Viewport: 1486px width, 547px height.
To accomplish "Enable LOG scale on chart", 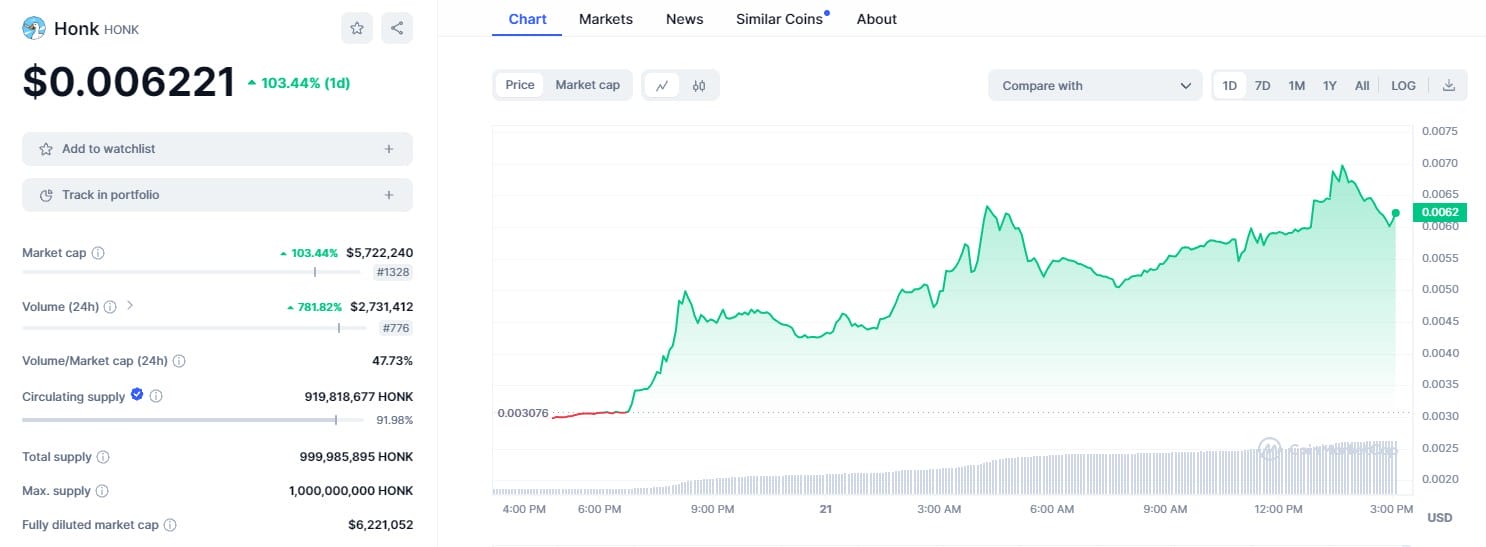I will [1403, 86].
